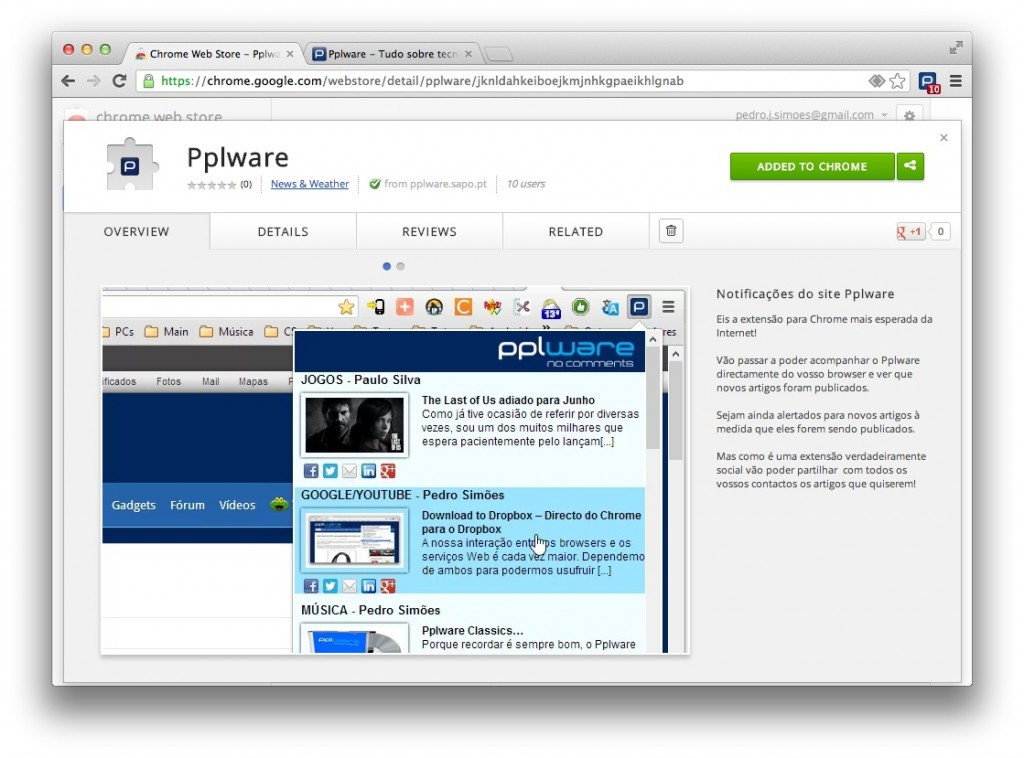This screenshot has width=1024, height=758.
Task: Click the Pplware P extension icon in the toolbar
Action: pyautogui.click(x=638, y=307)
